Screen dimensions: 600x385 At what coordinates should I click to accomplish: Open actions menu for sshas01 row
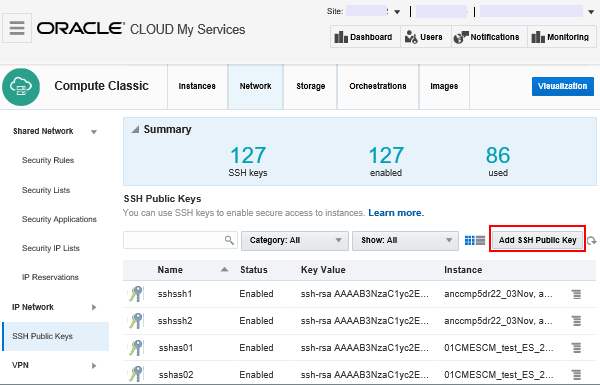[576, 347]
